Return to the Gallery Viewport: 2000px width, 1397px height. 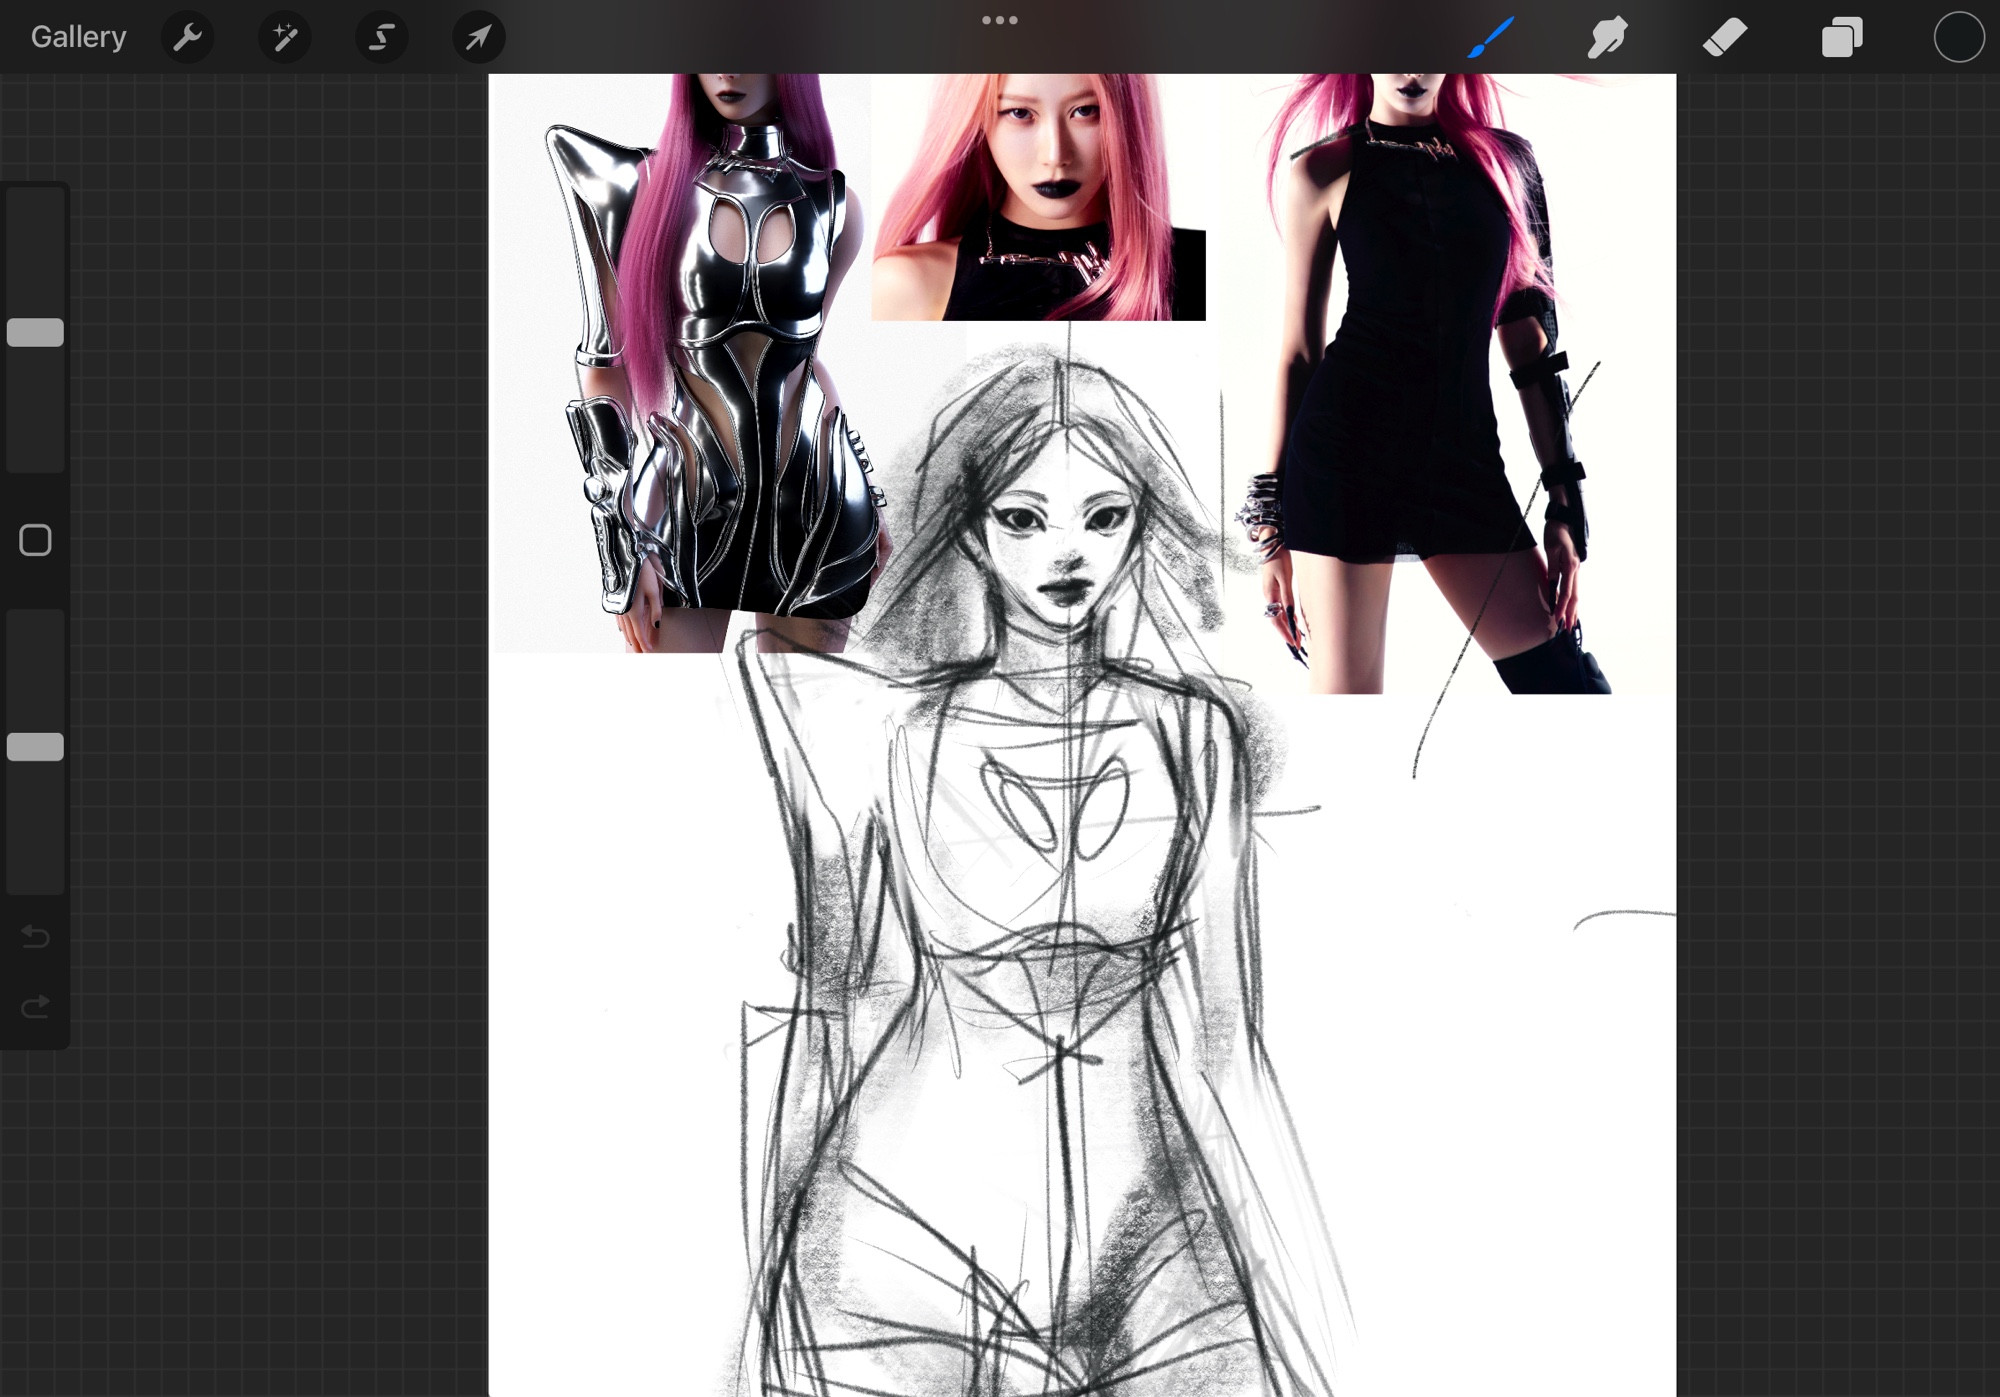[78, 37]
